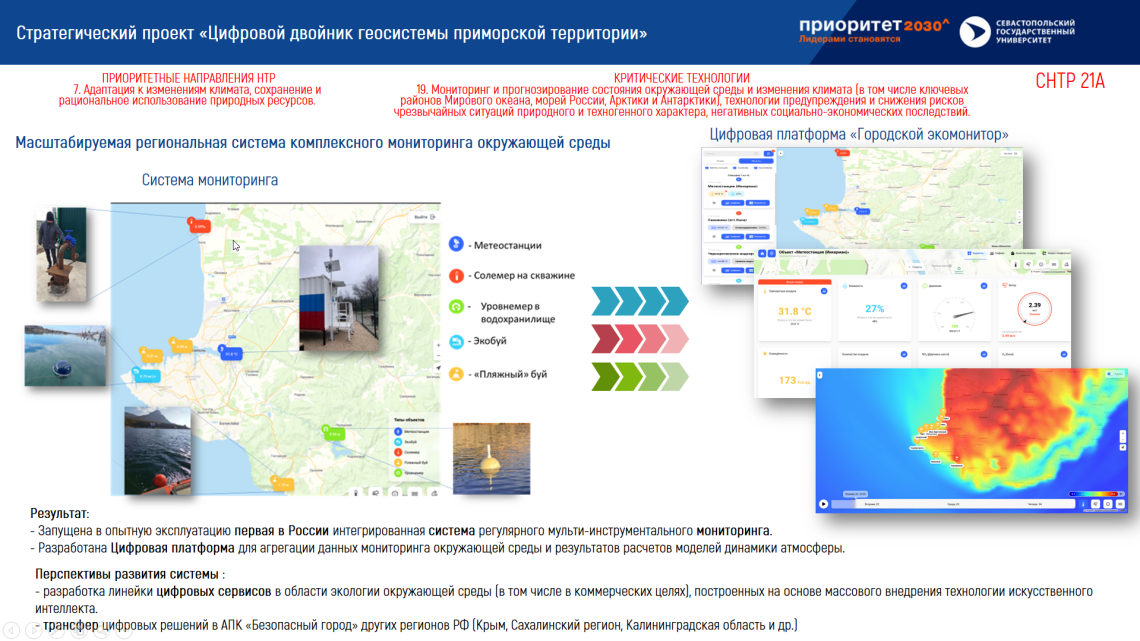
Task: Click the meteostation photo thumbnail on map
Action: point(339,298)
